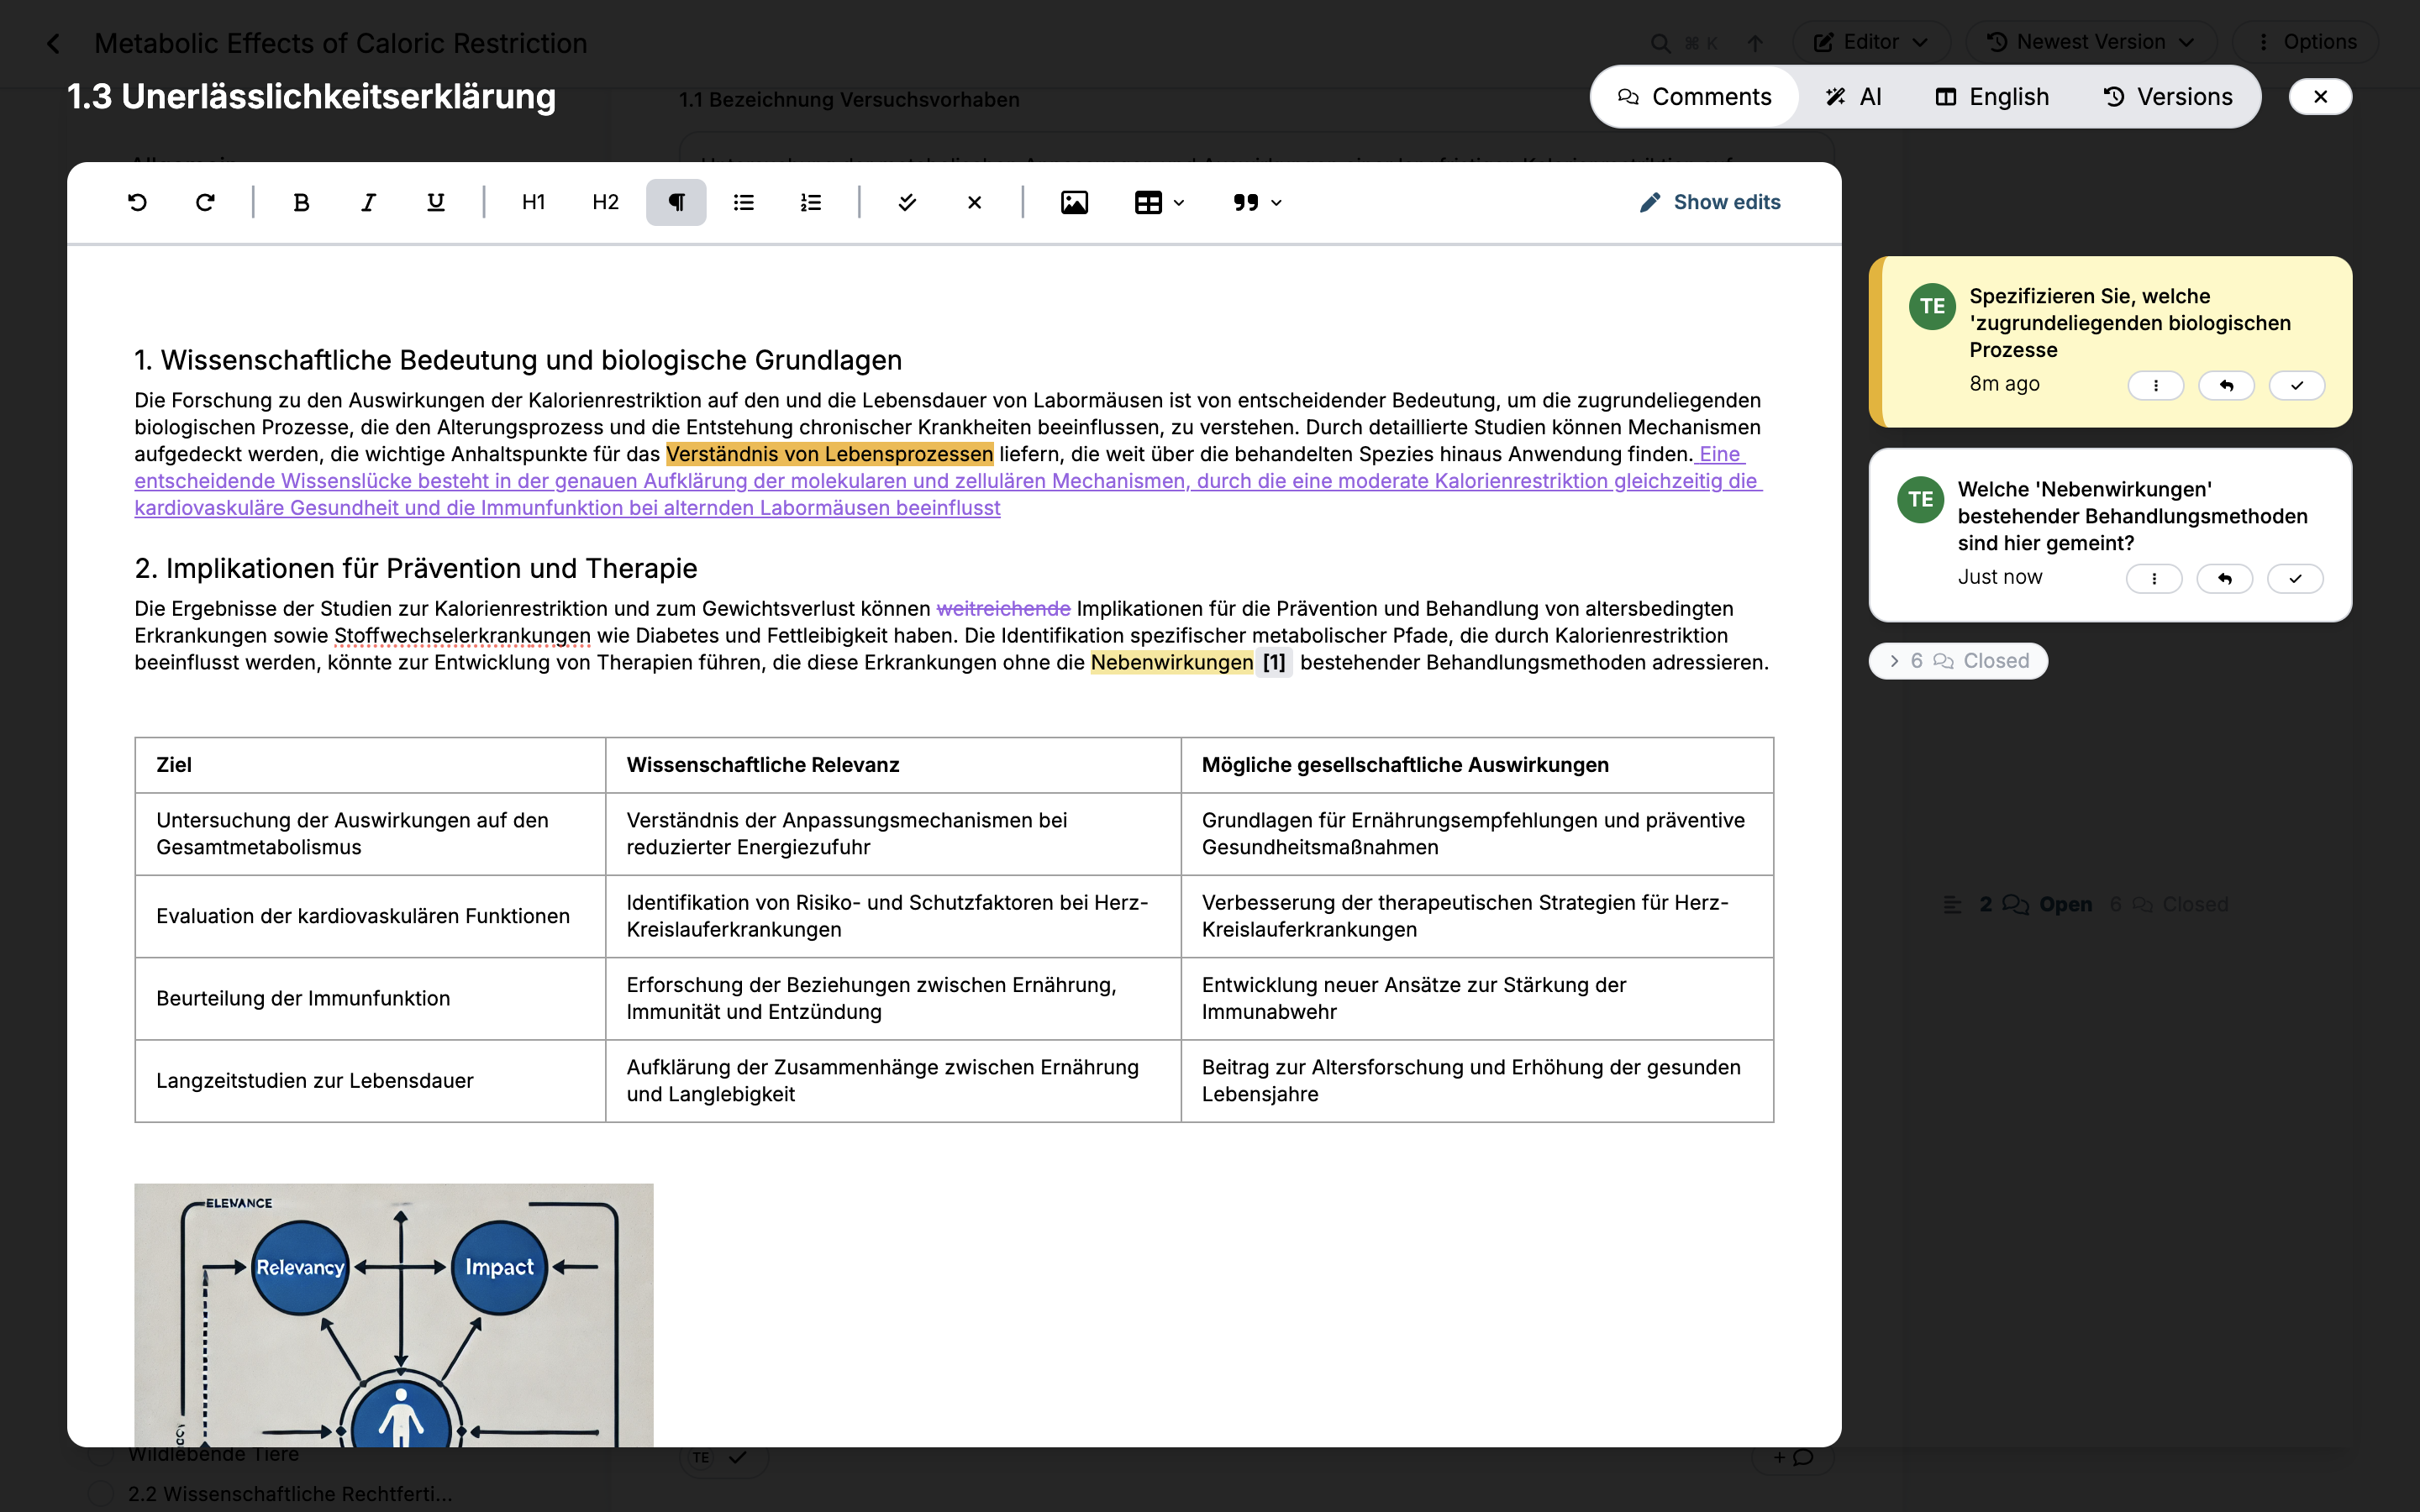Viewport: 2420px width, 1512px height.
Task: Open the Newest Version dropdown
Action: [x=2090, y=42]
